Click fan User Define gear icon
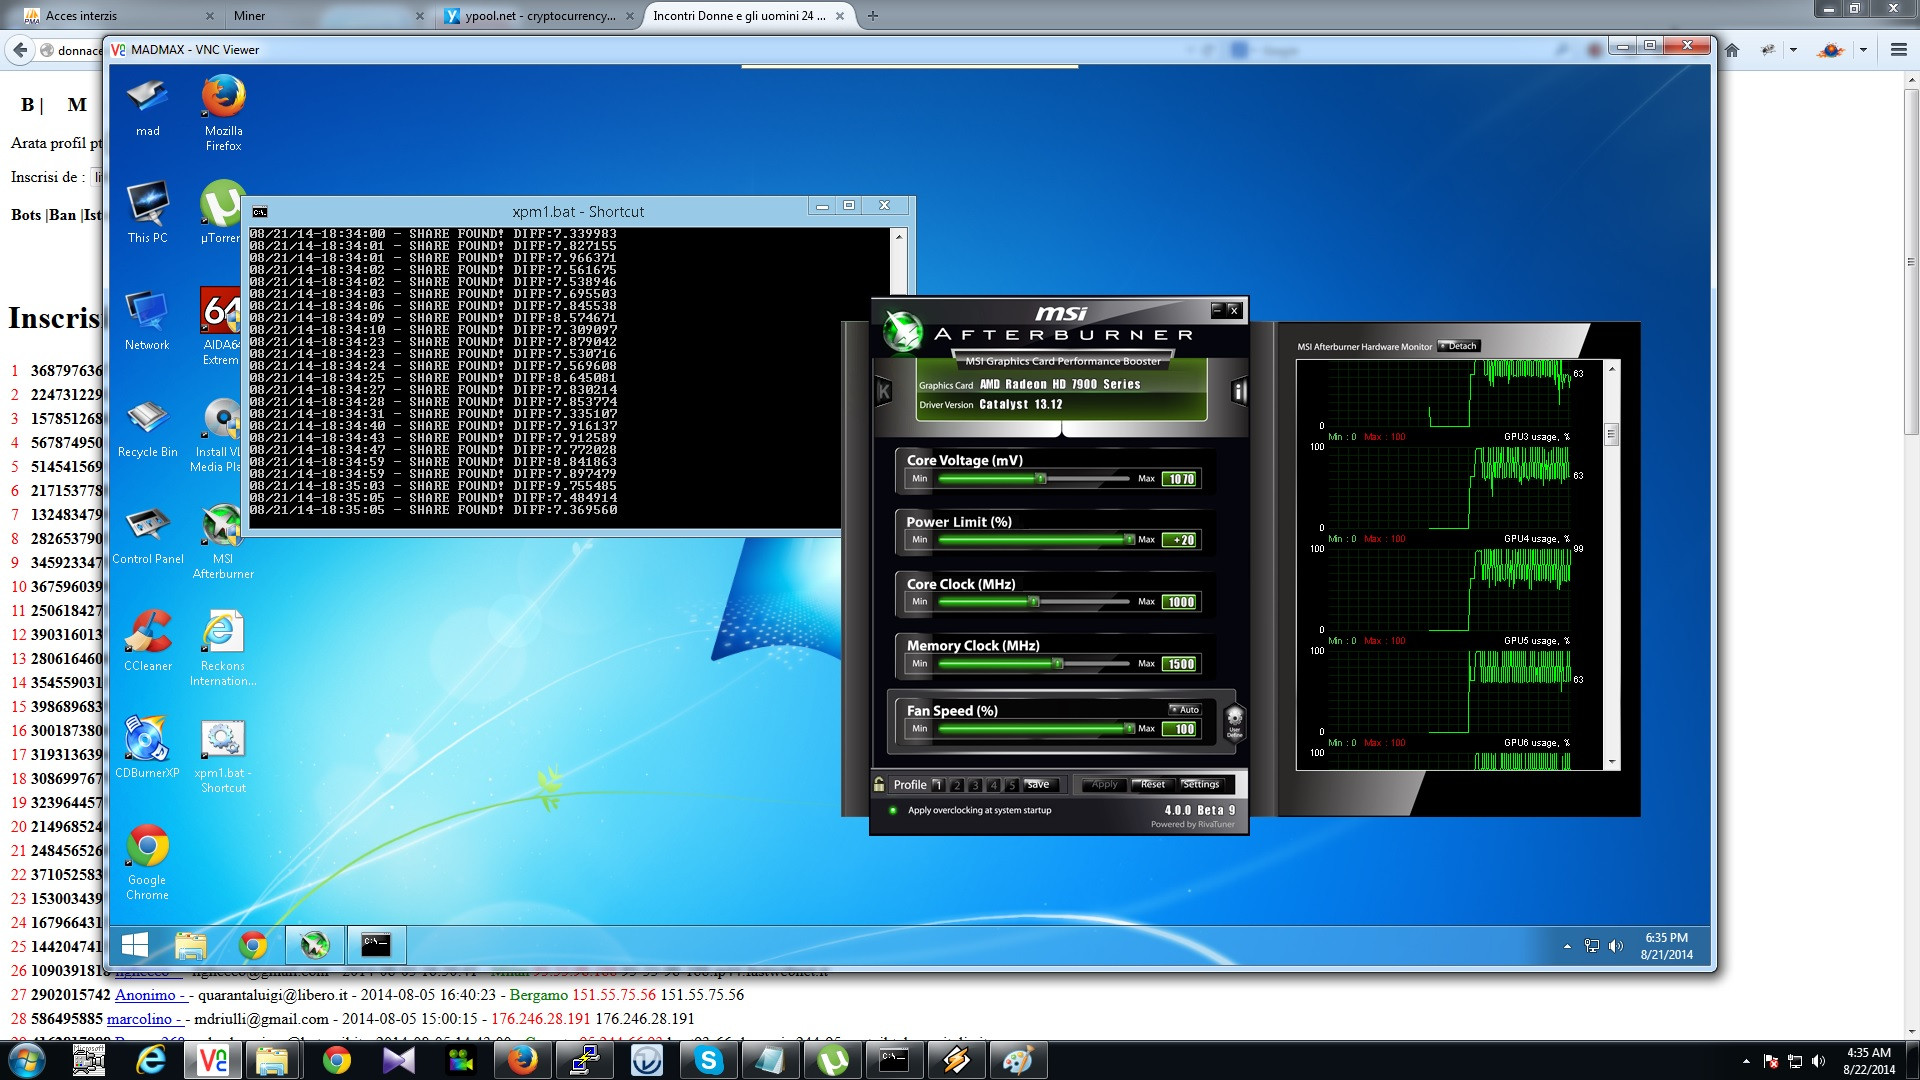This screenshot has height=1080, width=1920. (x=1234, y=720)
